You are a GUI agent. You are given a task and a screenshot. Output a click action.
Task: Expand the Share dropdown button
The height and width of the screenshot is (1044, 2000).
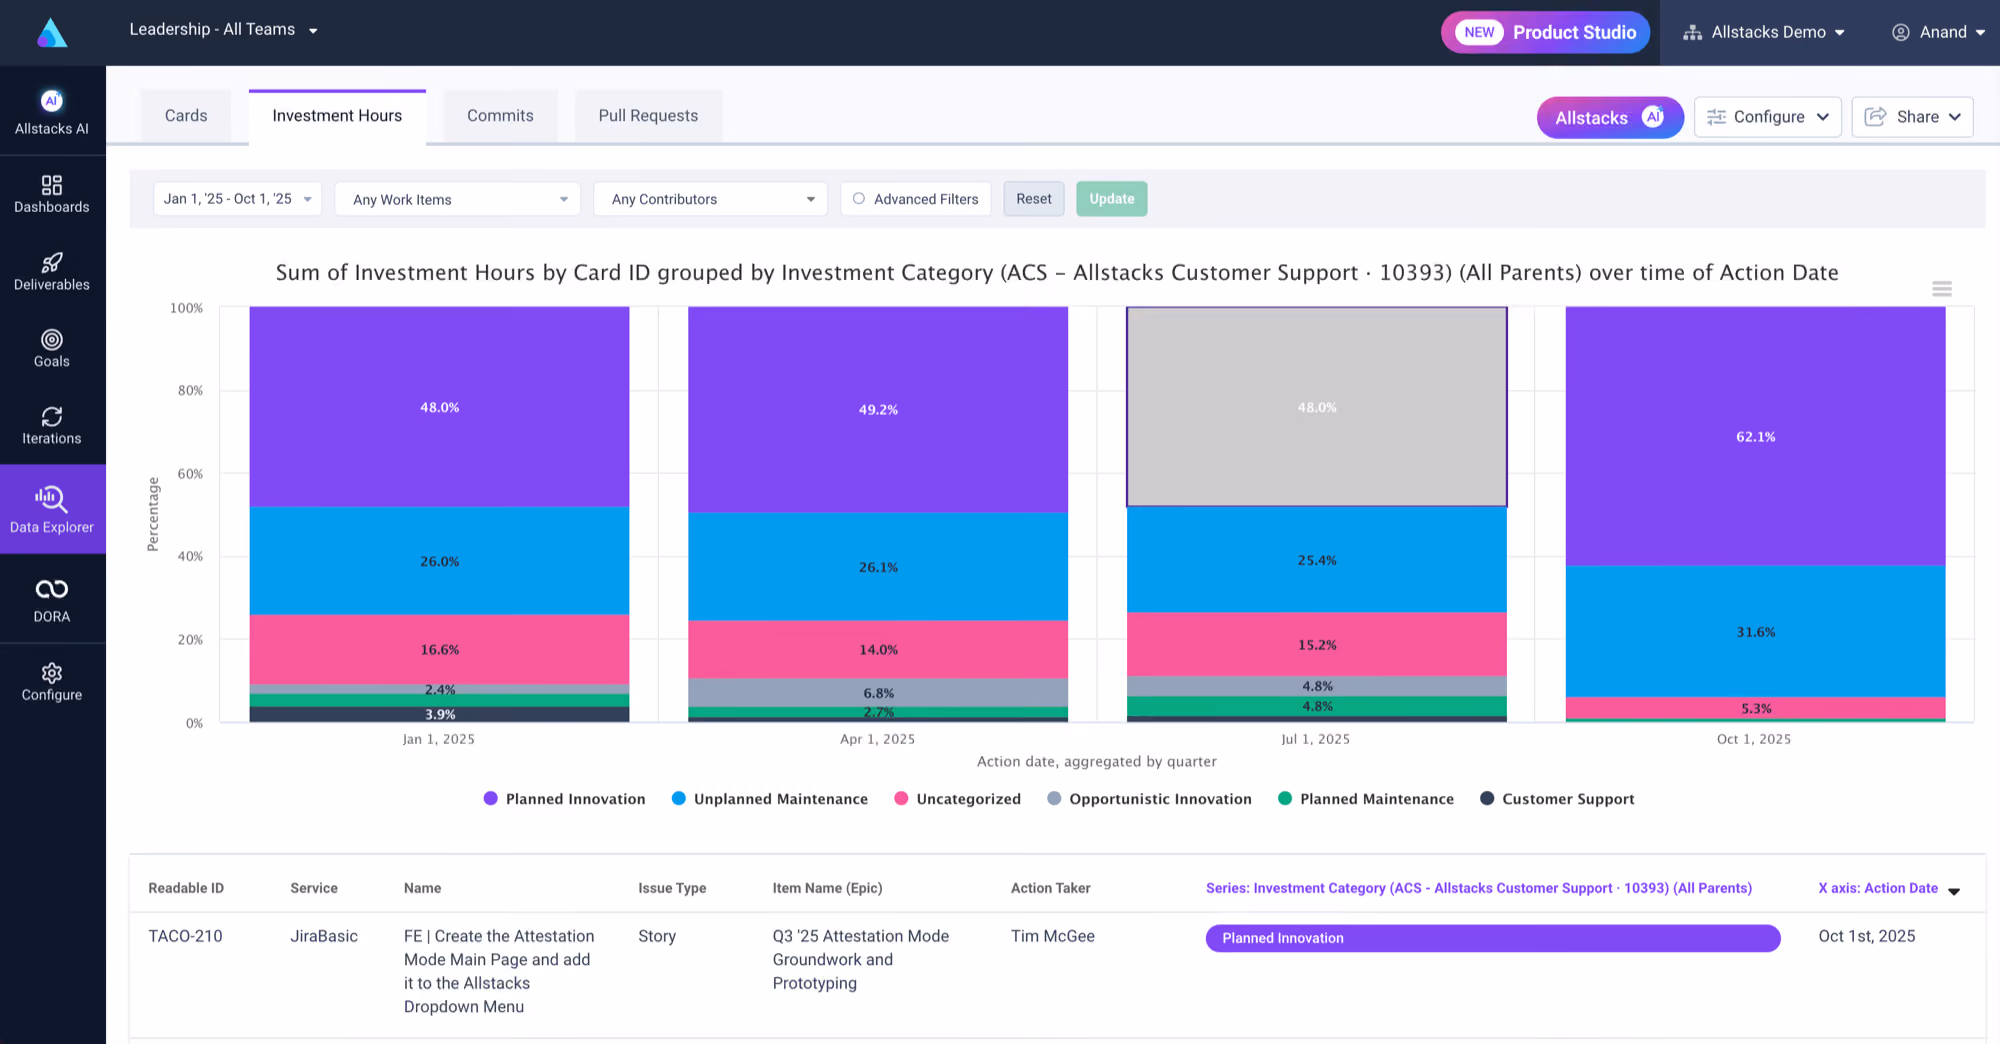point(1913,117)
